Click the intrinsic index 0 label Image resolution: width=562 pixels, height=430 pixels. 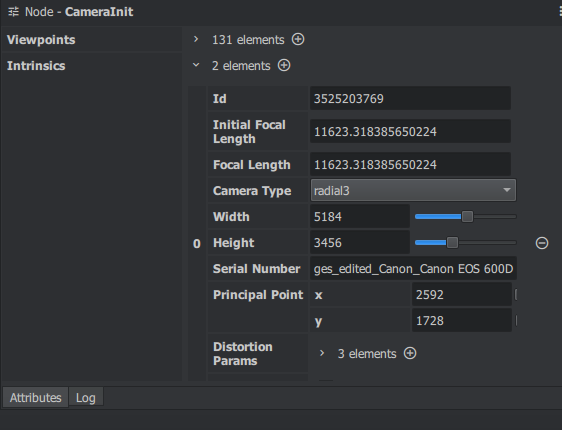[197, 244]
